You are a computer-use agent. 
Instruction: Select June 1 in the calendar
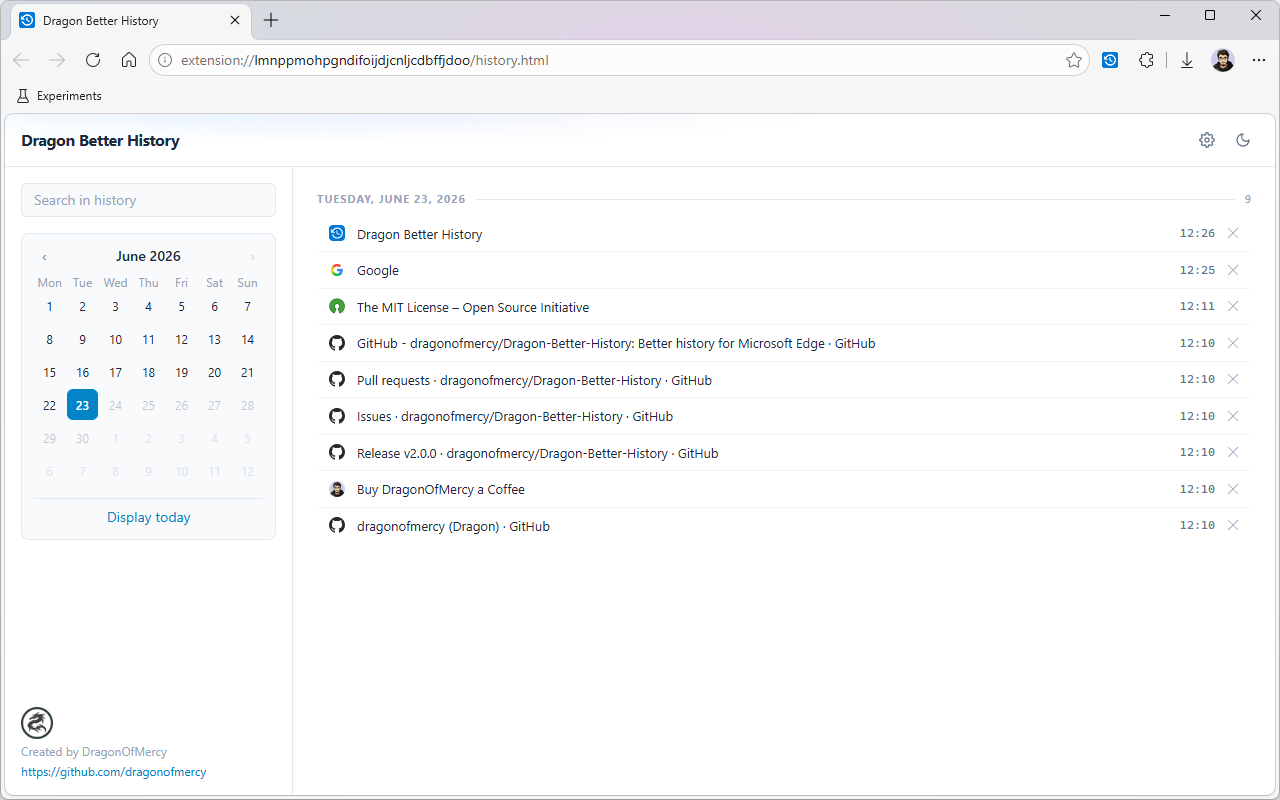pos(49,307)
